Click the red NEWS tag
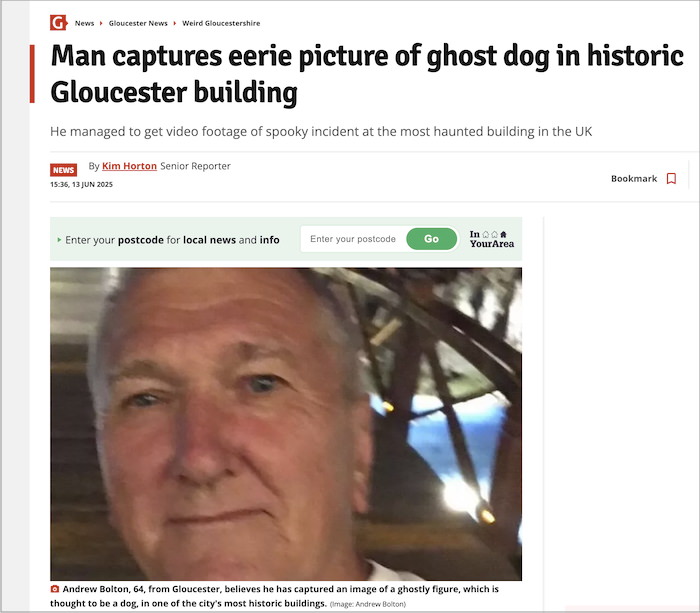This screenshot has height=613, width=700. click(x=63, y=170)
